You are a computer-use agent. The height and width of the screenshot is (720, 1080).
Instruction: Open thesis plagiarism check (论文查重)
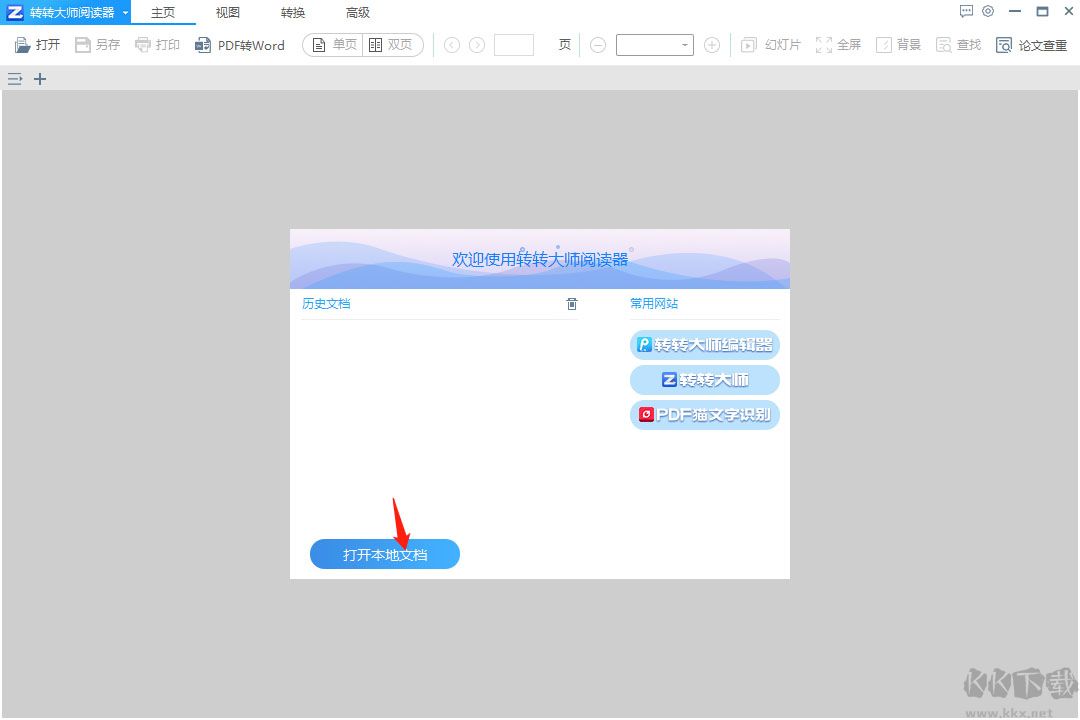click(1031, 45)
